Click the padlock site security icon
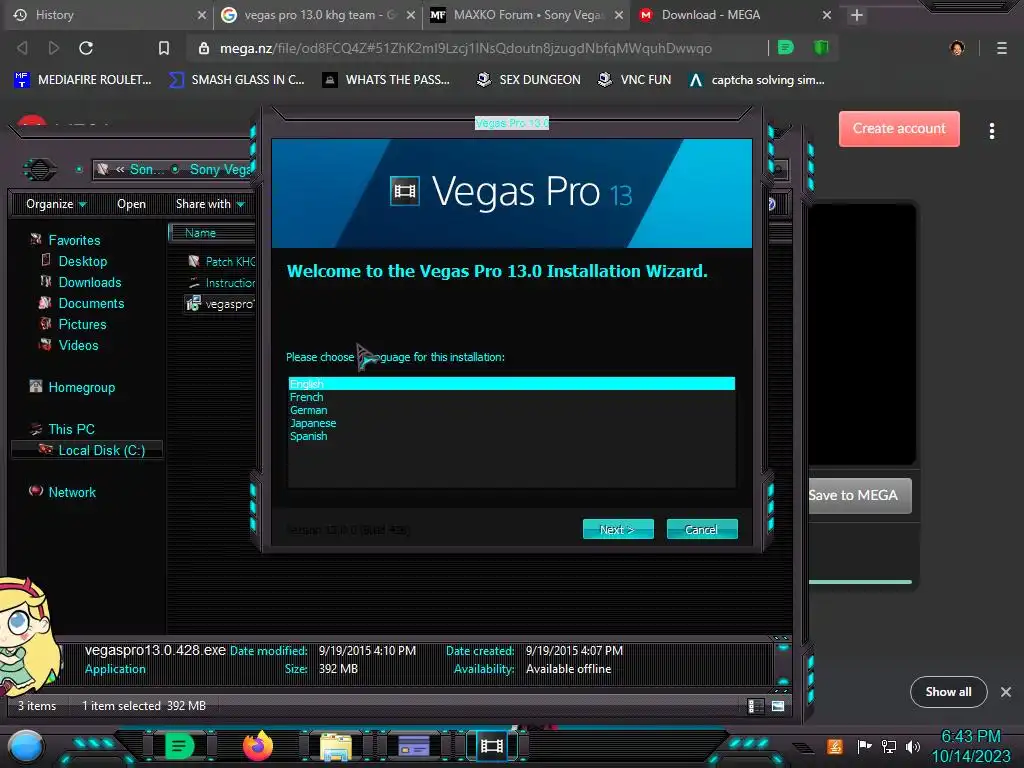 pyautogui.click(x=204, y=48)
